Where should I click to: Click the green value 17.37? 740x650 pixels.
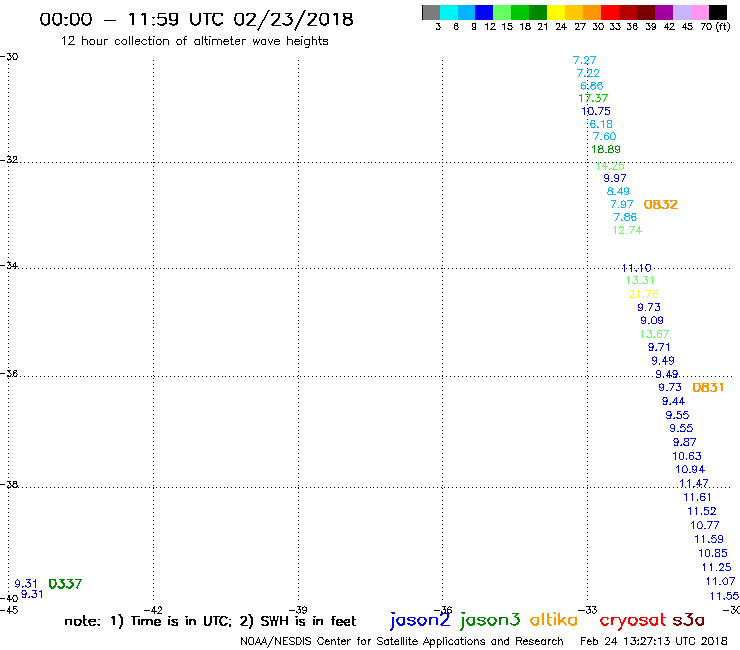coord(593,98)
